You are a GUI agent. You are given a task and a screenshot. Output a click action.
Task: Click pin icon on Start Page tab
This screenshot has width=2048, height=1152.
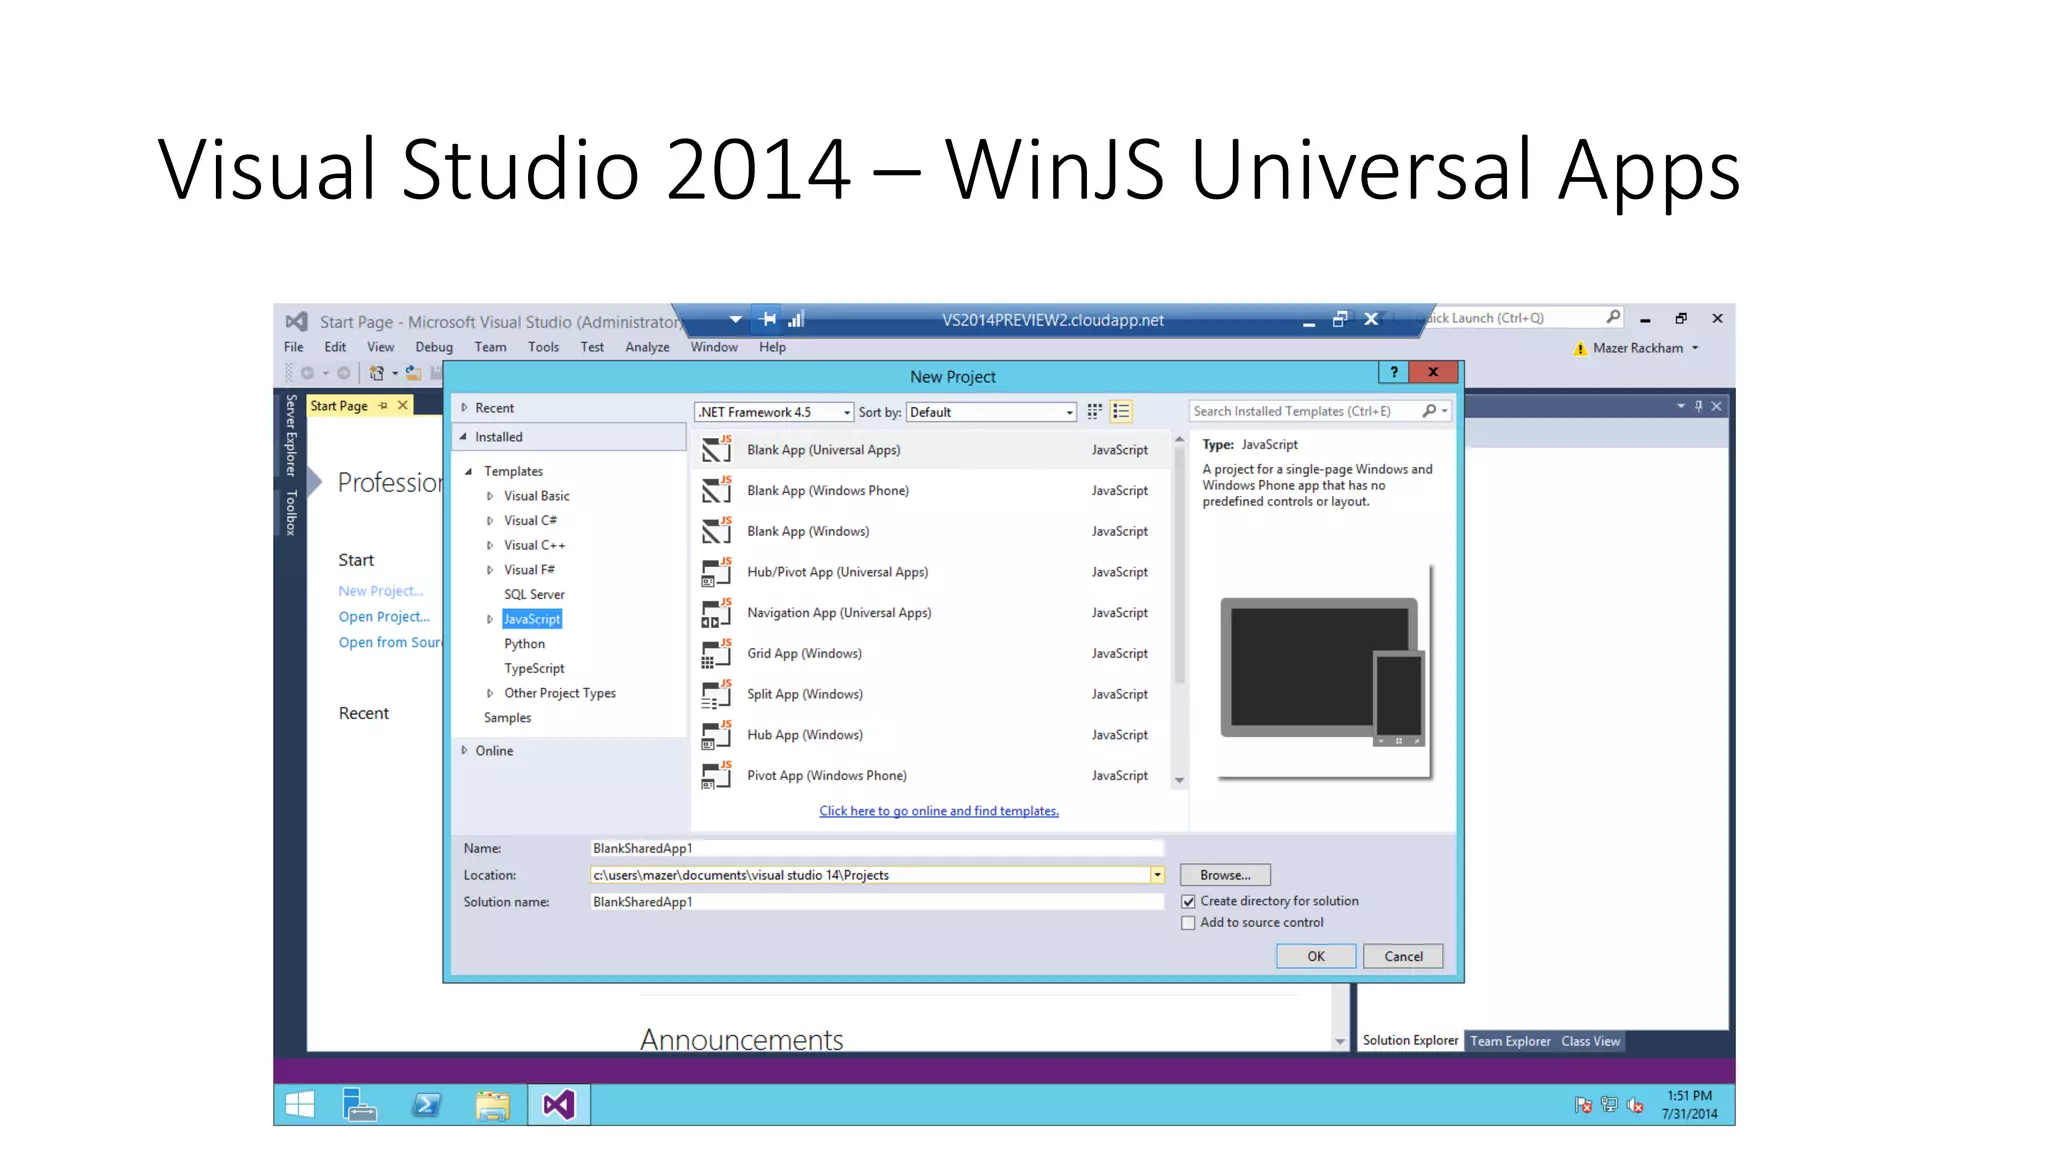(x=383, y=406)
